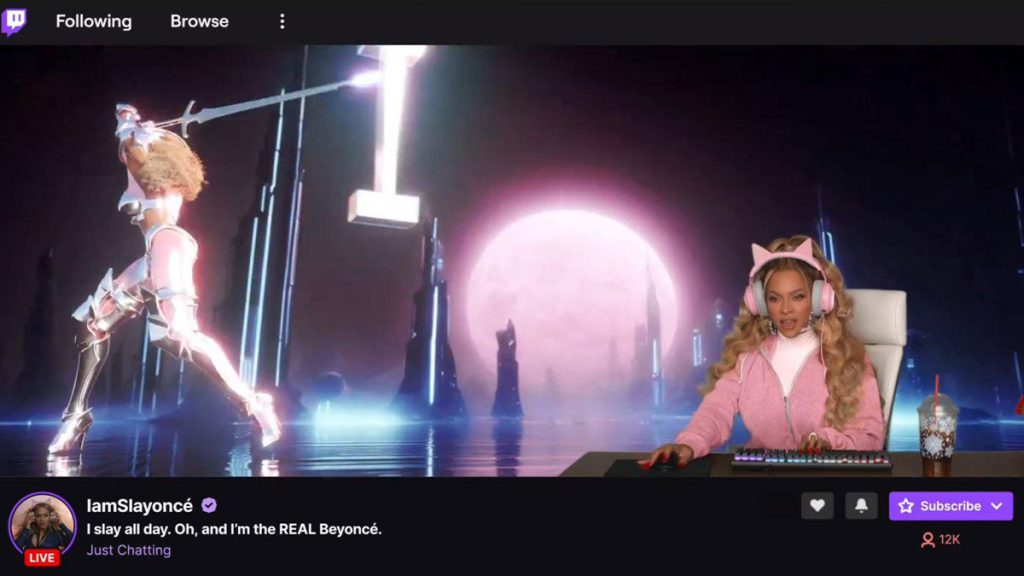Open the Following page
1024x576 pixels.
click(x=93, y=20)
